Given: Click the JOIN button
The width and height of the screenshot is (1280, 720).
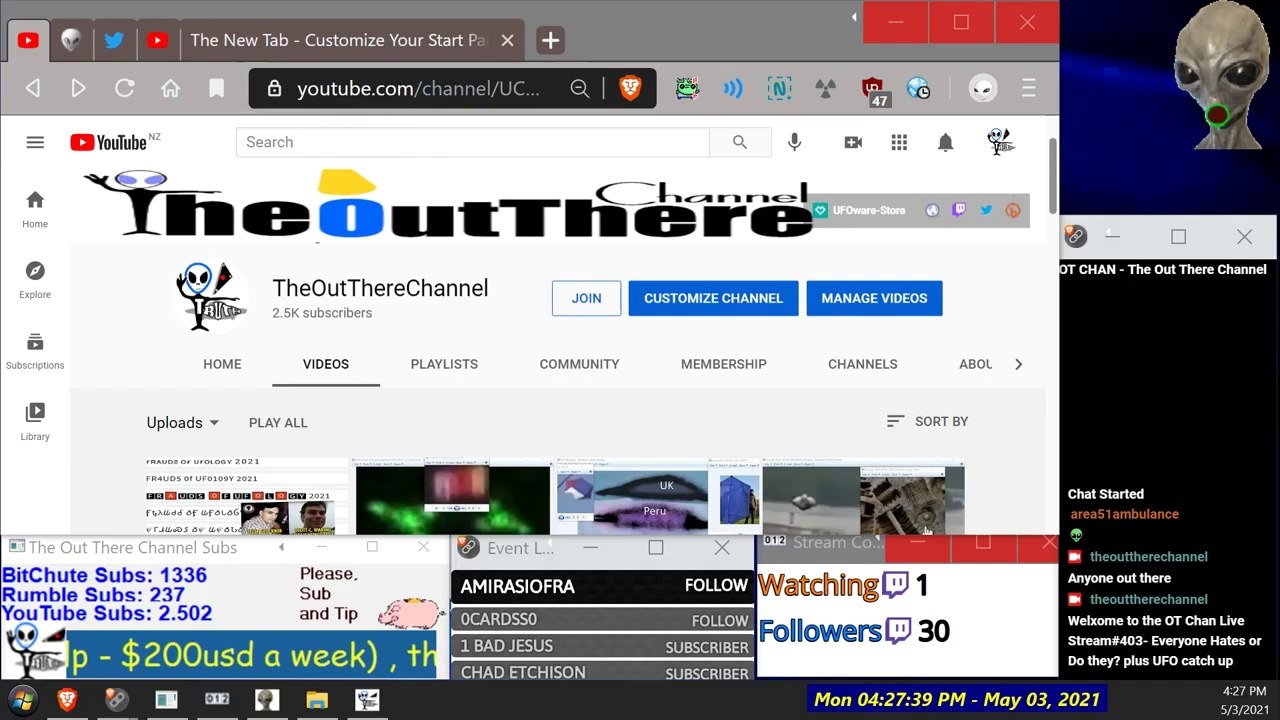Looking at the screenshot, I should pyautogui.click(x=586, y=298).
